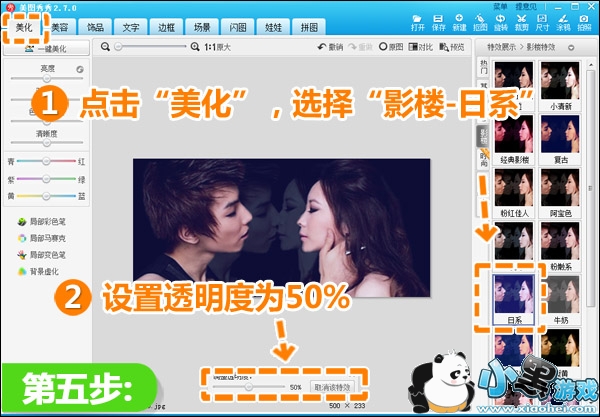Click the 一键美化 one-click beautify button
Screen dimensions: 600x417
pyautogui.click(x=46, y=49)
